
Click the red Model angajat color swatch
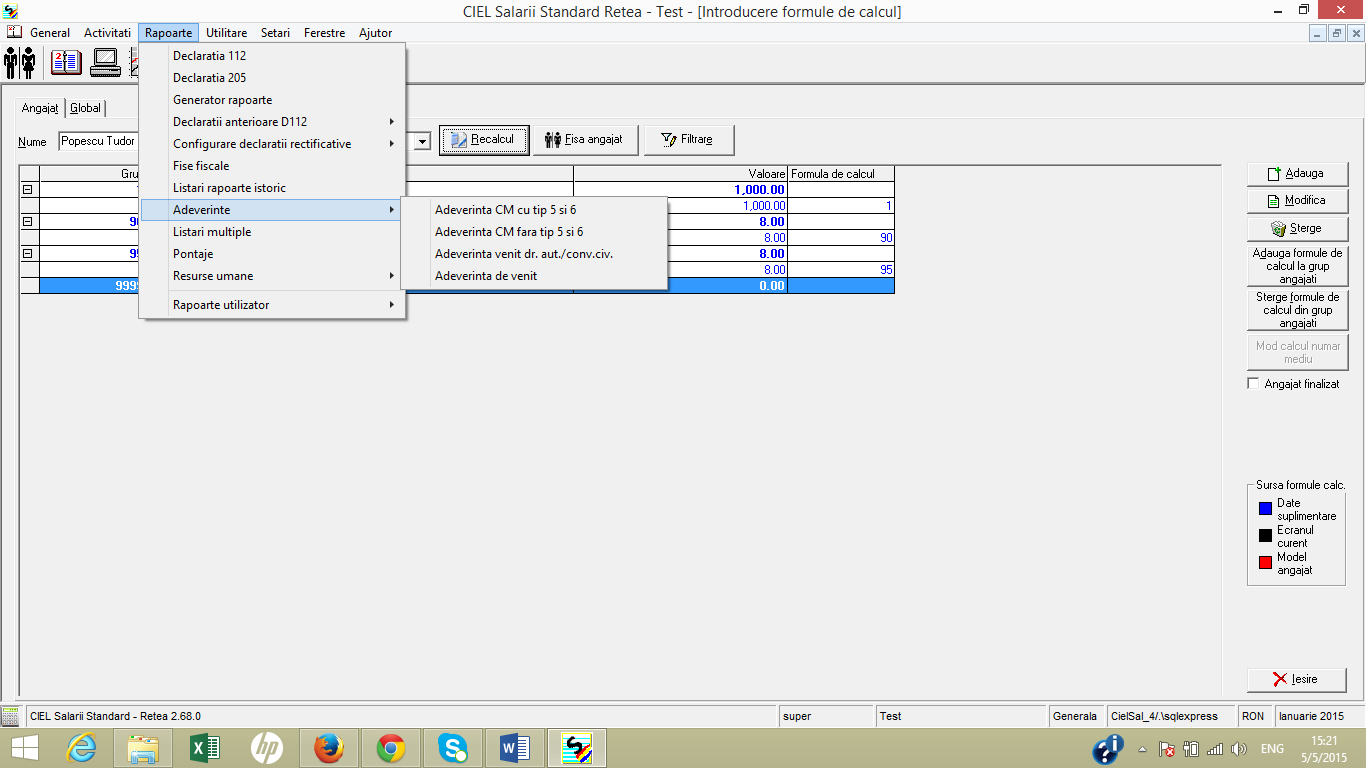1265,564
